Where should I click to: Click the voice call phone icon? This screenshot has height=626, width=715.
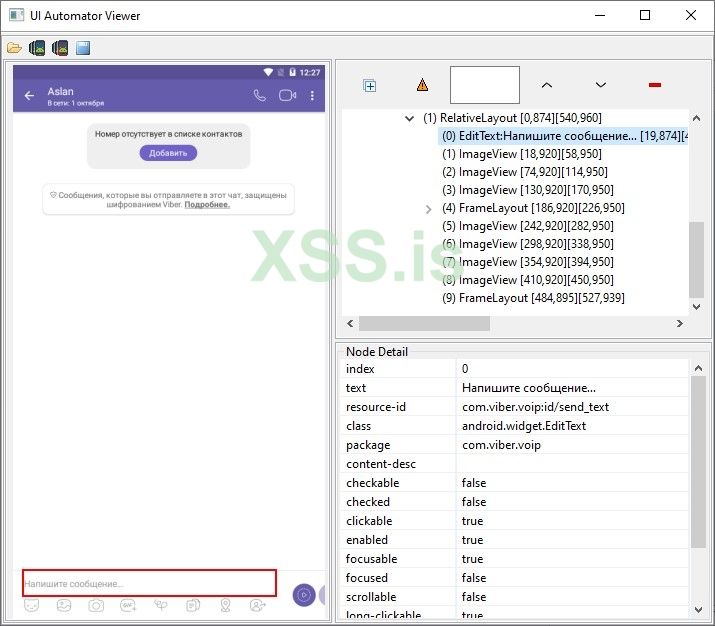[x=259, y=95]
